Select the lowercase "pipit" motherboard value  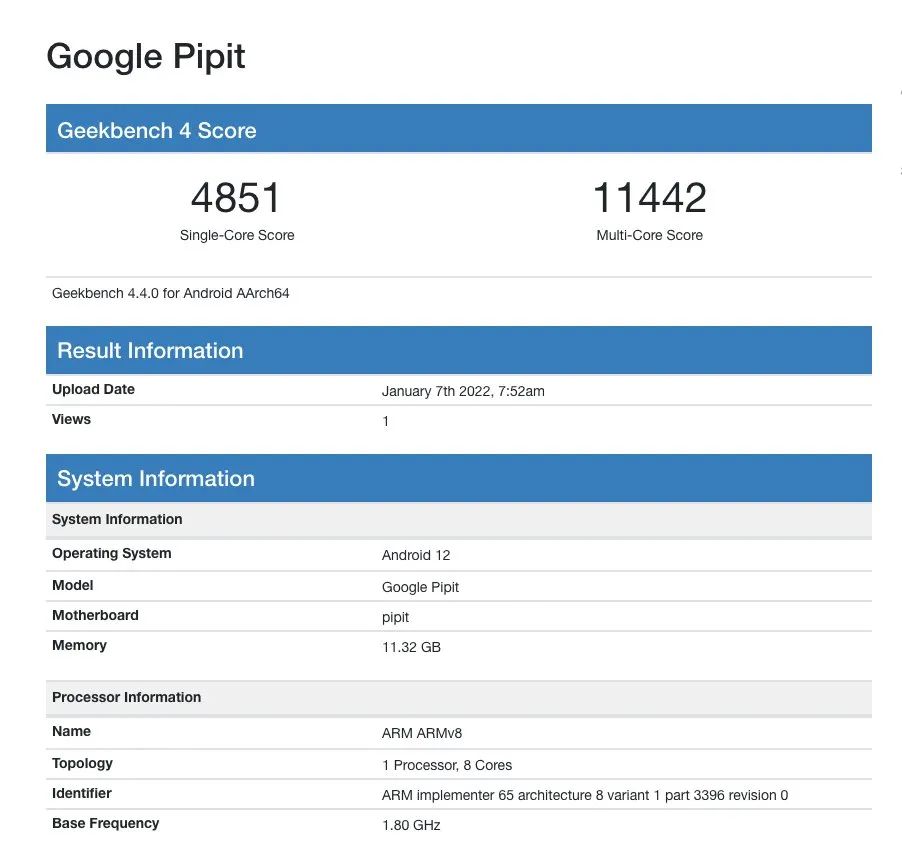tap(395, 617)
